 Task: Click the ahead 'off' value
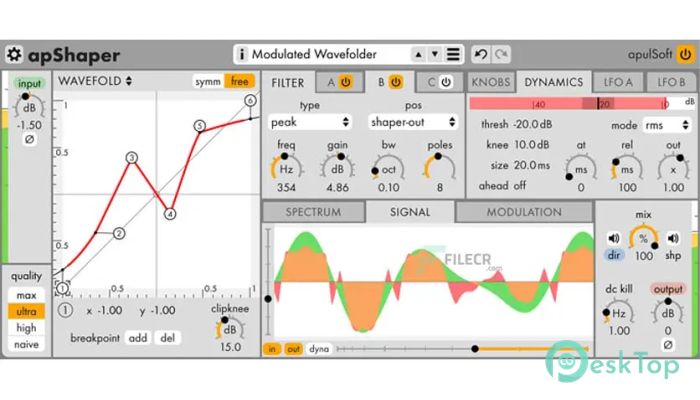pos(520,185)
